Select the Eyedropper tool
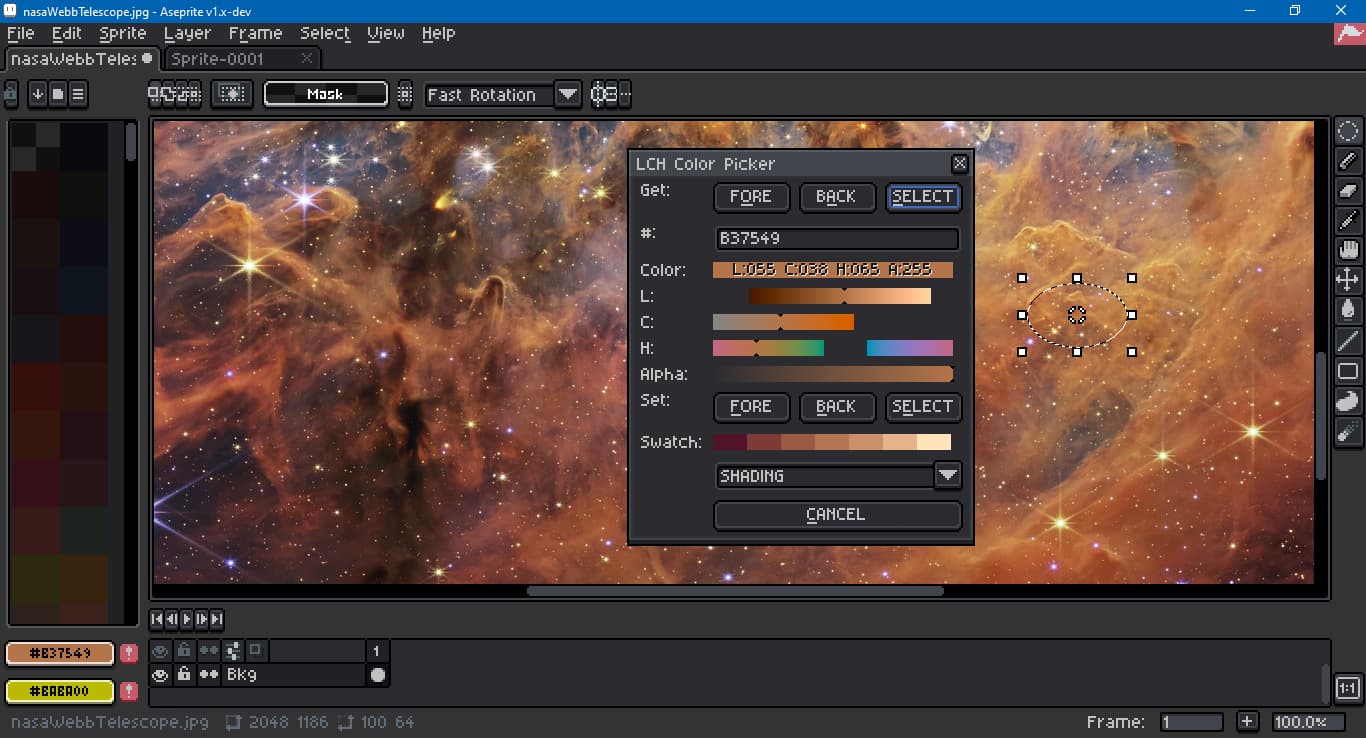The width and height of the screenshot is (1366, 738). click(1348, 220)
